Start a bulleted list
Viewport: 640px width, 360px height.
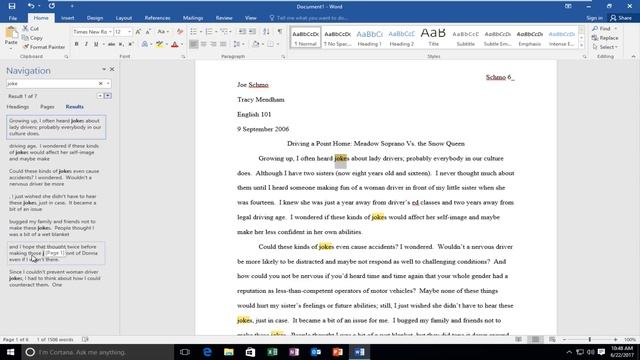pyautogui.click(x=193, y=31)
